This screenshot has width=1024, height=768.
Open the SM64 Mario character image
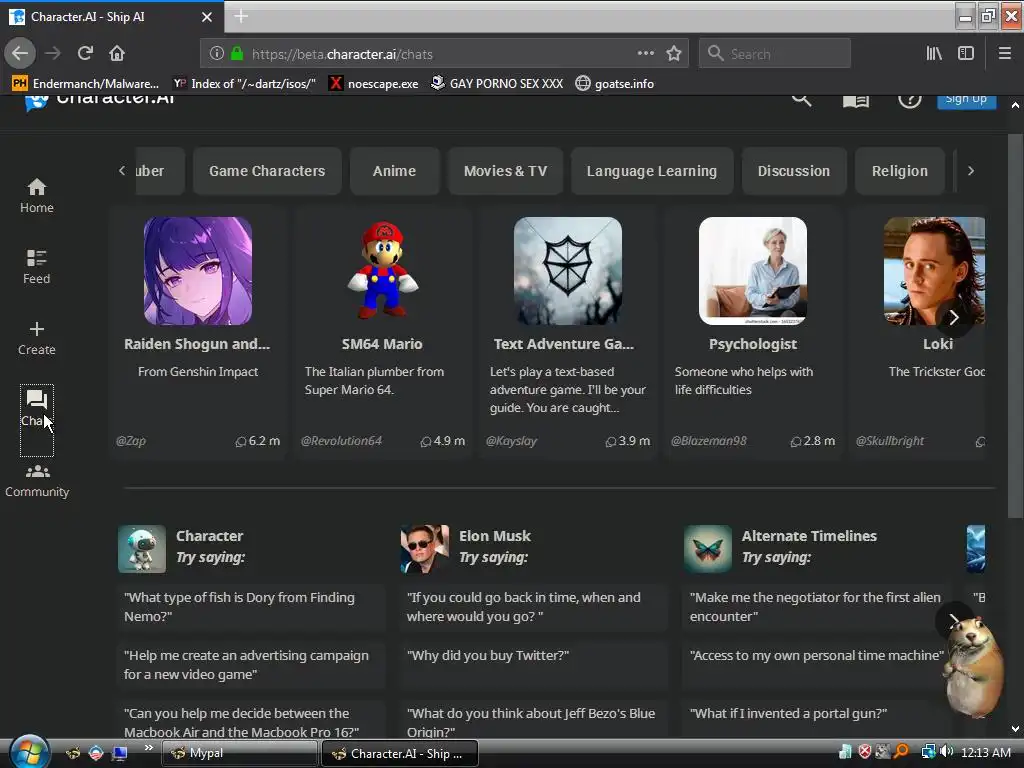[383, 271]
